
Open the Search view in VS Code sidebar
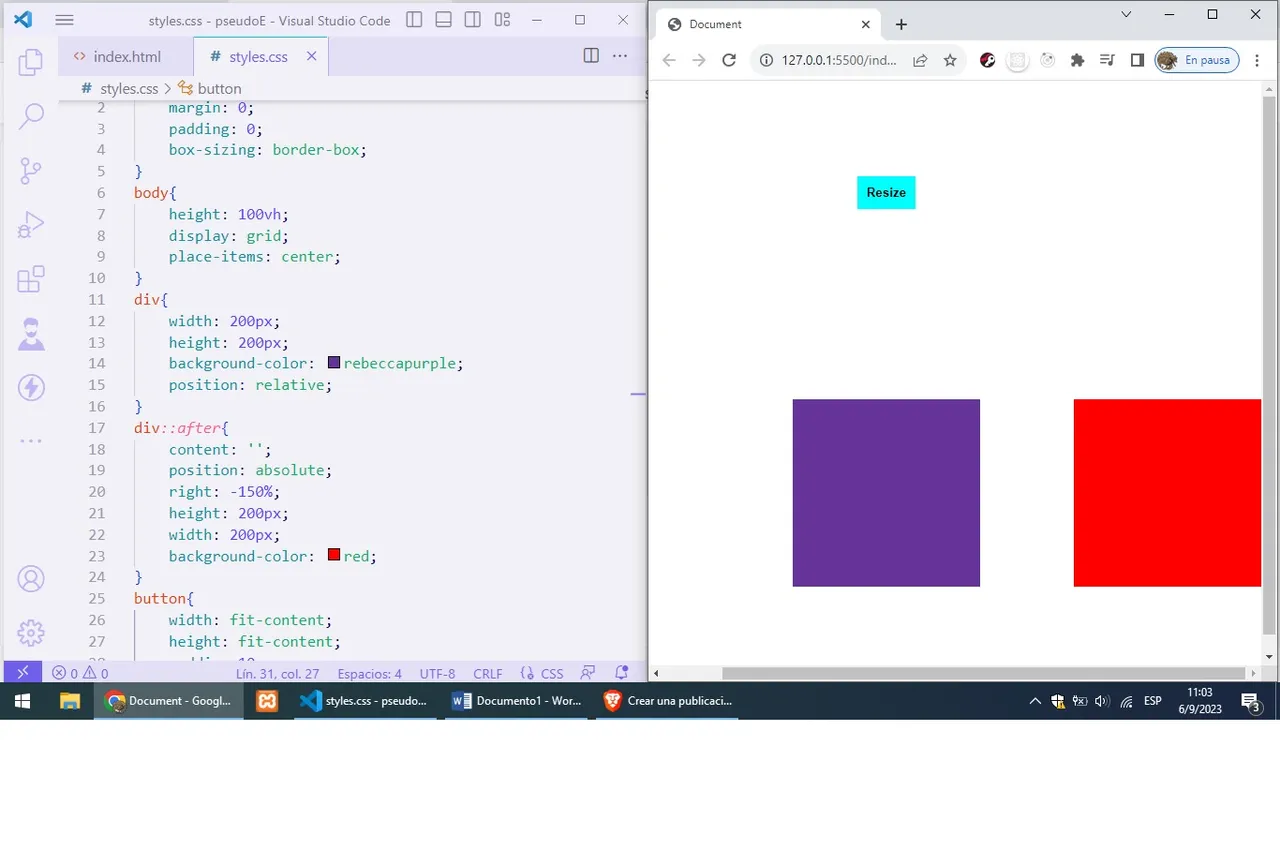(31, 116)
